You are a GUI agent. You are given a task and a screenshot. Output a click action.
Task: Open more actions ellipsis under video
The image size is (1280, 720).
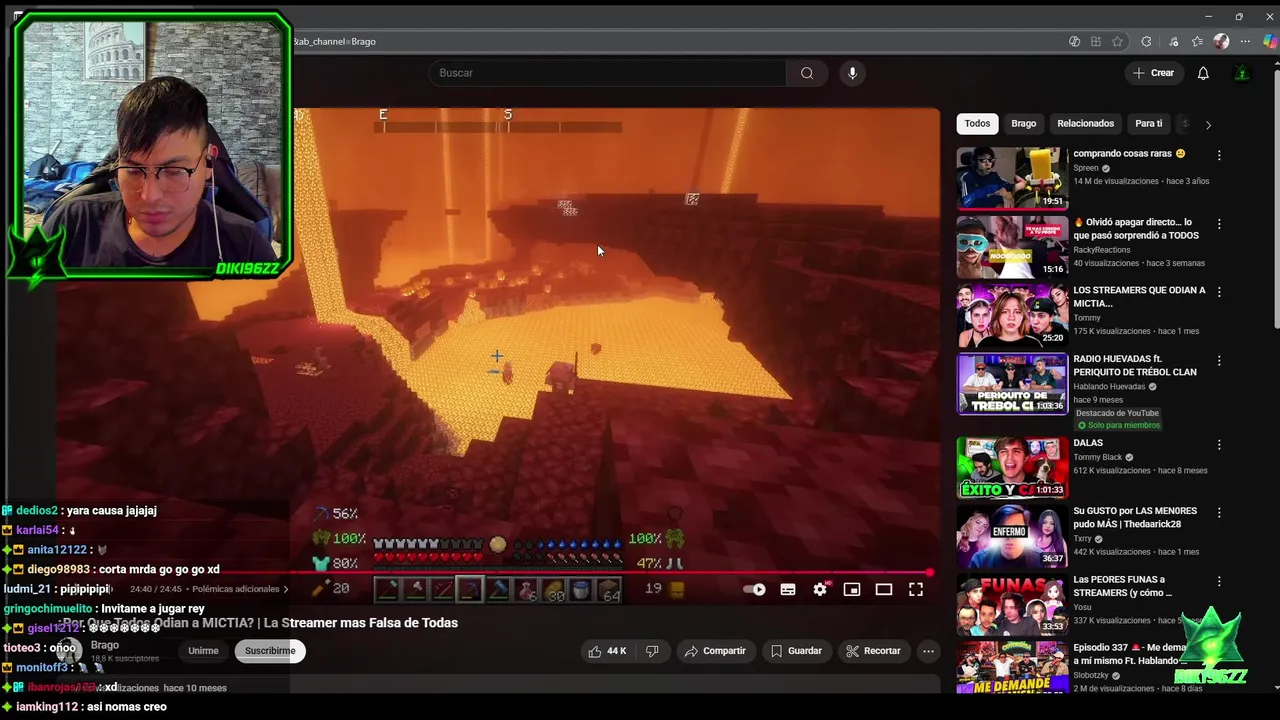[928, 651]
